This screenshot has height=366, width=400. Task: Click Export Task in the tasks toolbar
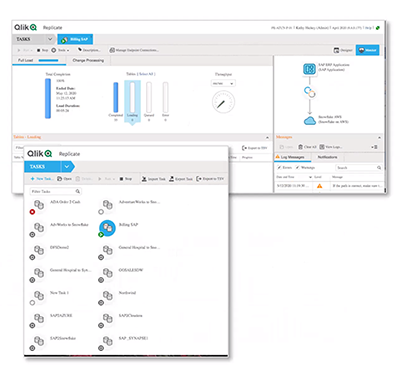tap(181, 179)
